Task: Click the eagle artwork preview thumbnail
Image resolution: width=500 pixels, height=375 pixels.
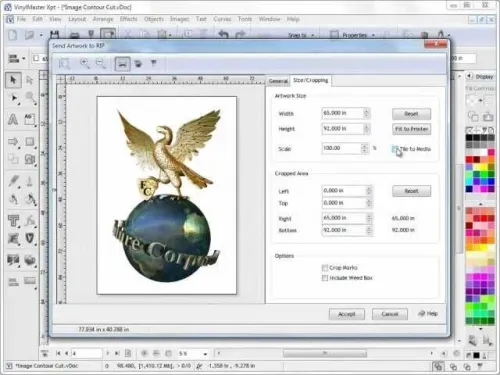Action: [167, 195]
